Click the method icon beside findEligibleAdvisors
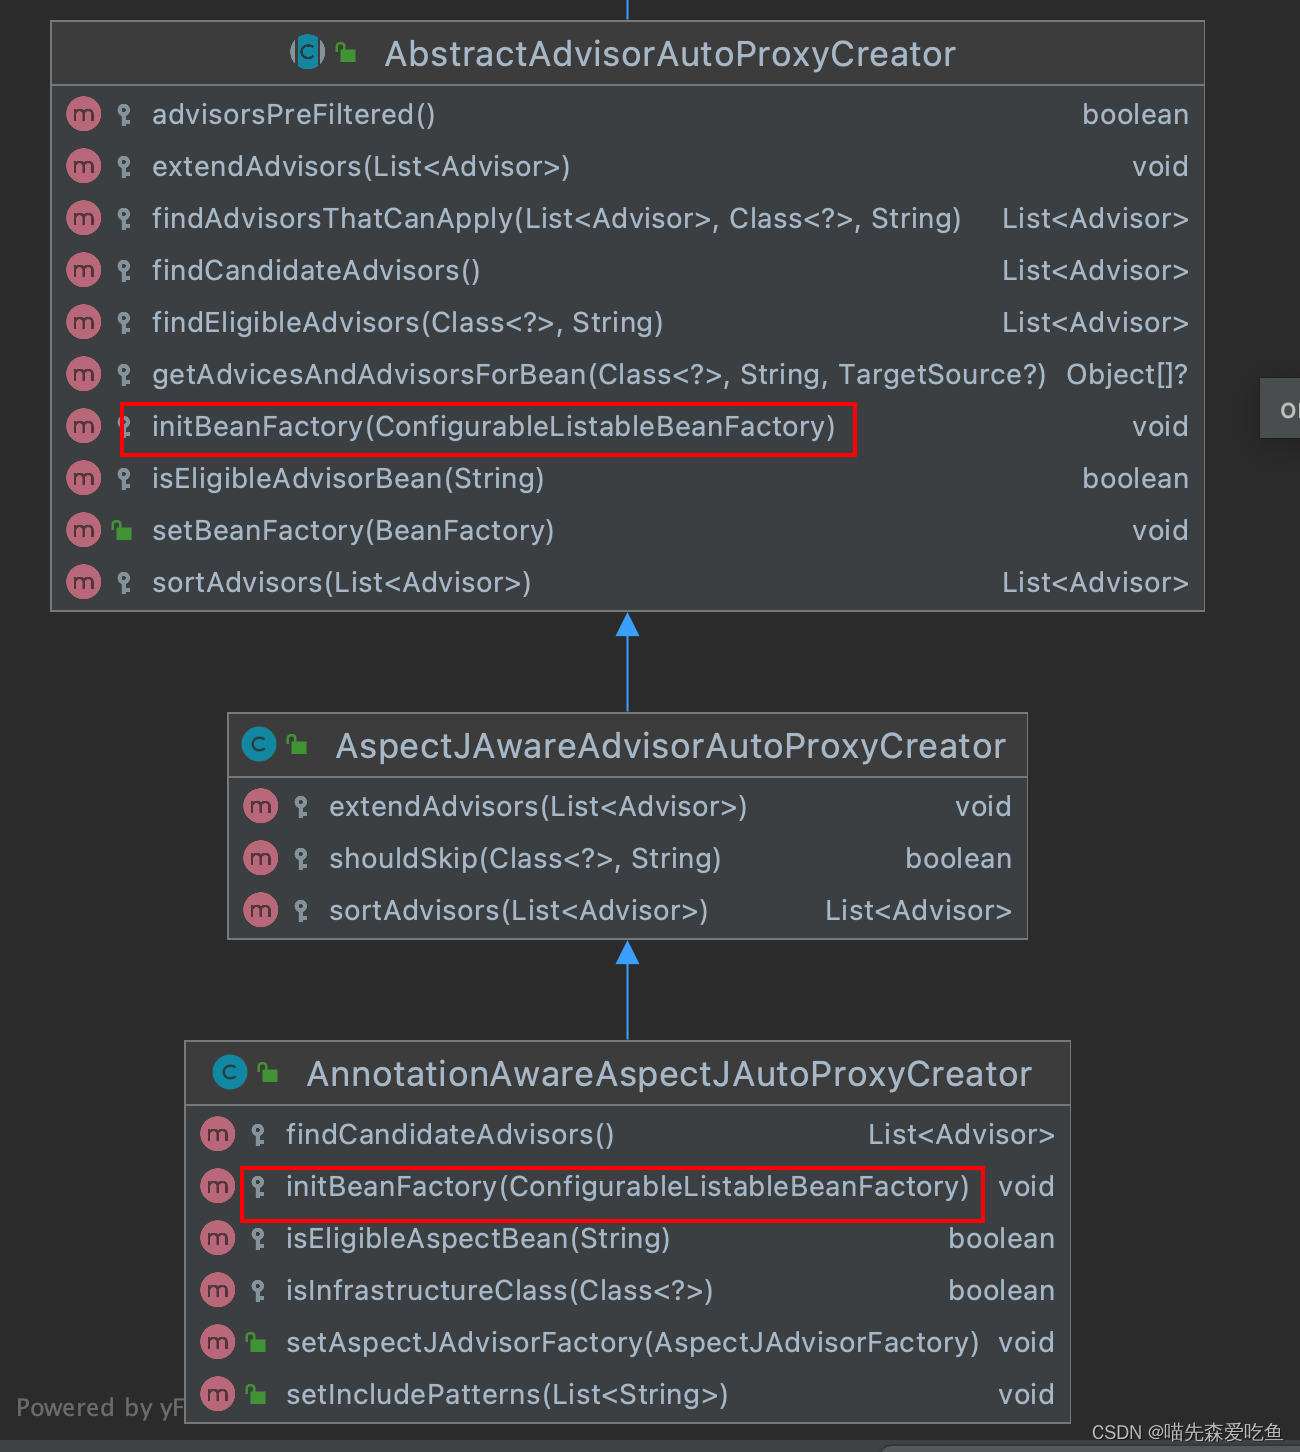Image resolution: width=1300 pixels, height=1452 pixels. click(x=84, y=322)
